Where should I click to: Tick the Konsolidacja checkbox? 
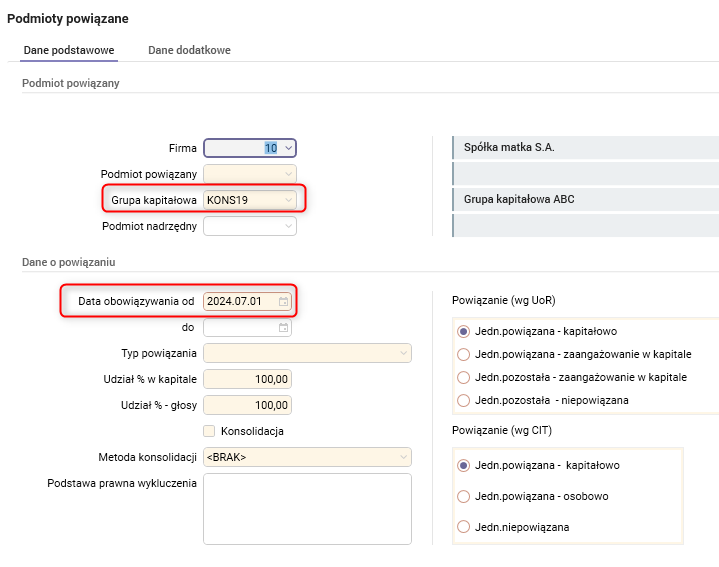pyautogui.click(x=209, y=431)
